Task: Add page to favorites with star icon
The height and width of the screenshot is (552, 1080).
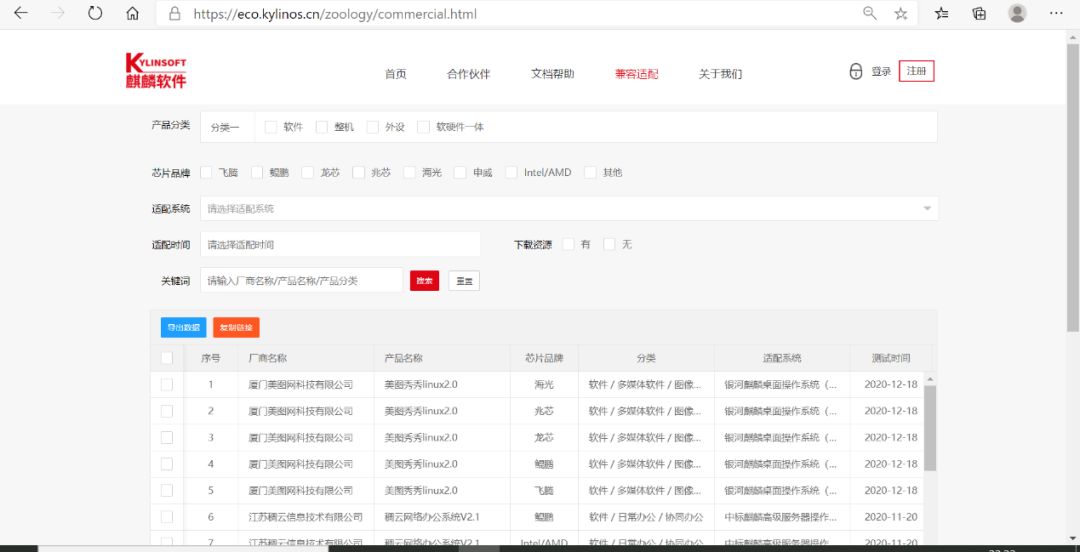Action: click(900, 14)
